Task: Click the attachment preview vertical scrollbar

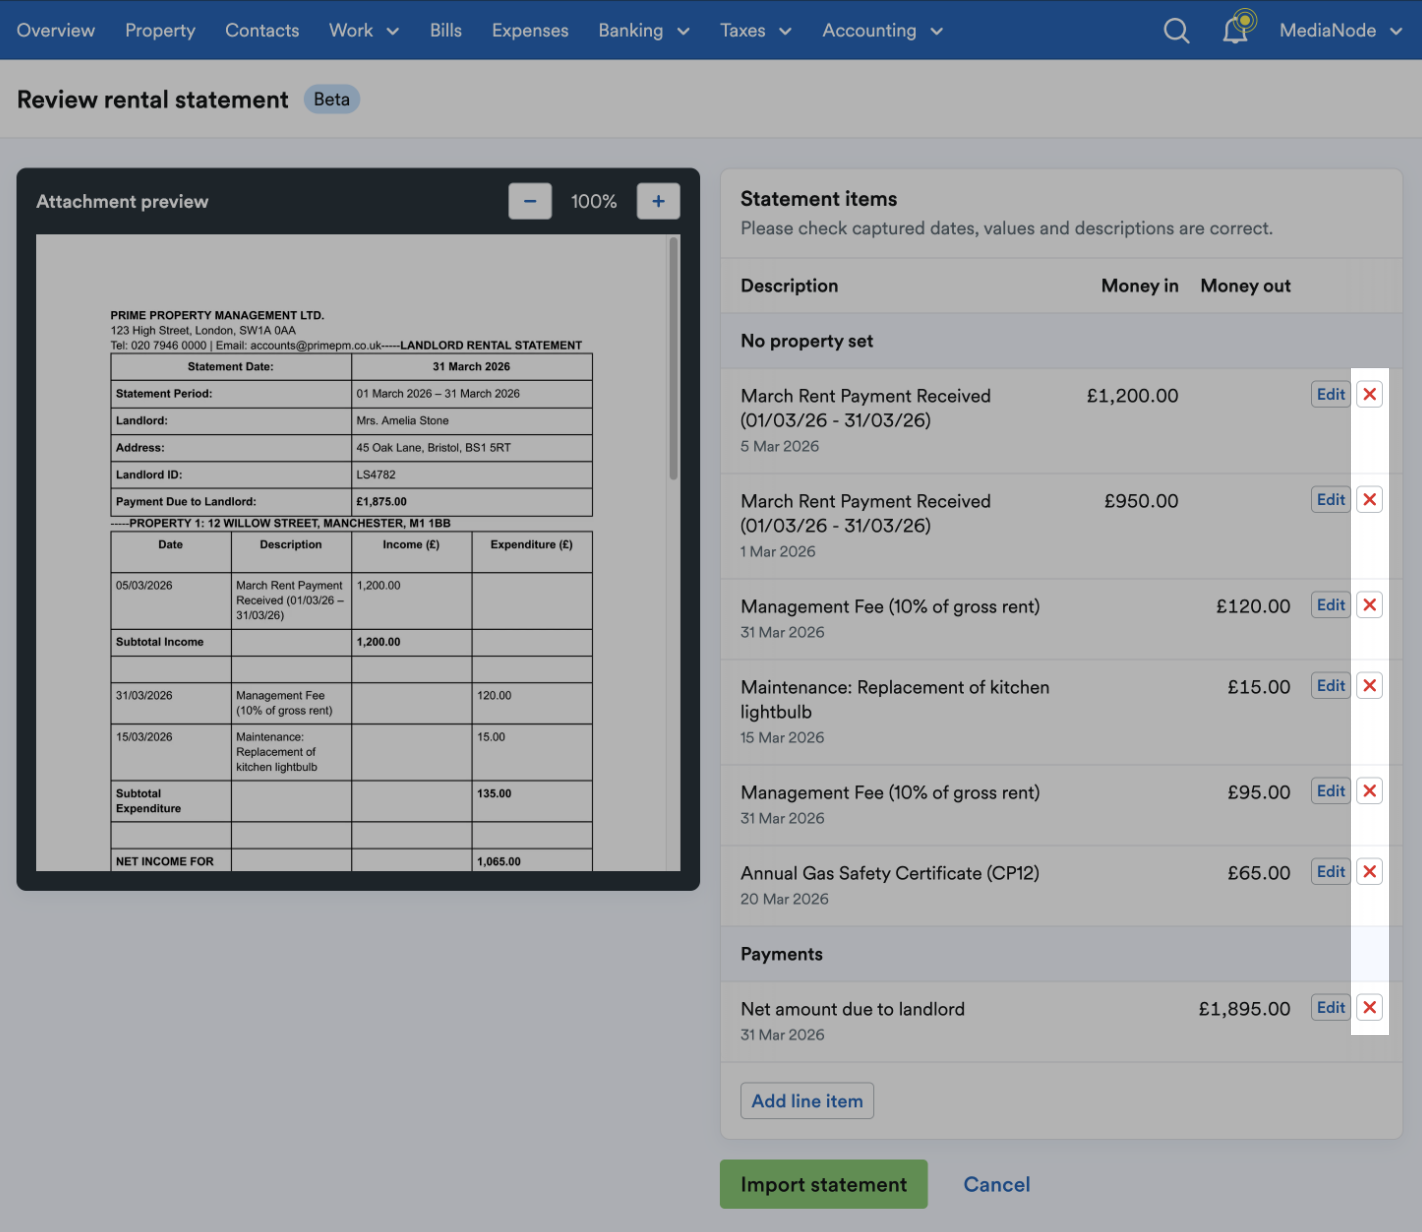Action: point(674,358)
